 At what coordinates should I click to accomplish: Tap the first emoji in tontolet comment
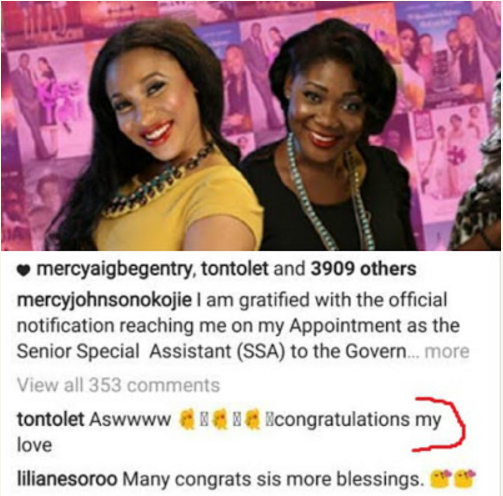pyautogui.click(x=187, y=420)
